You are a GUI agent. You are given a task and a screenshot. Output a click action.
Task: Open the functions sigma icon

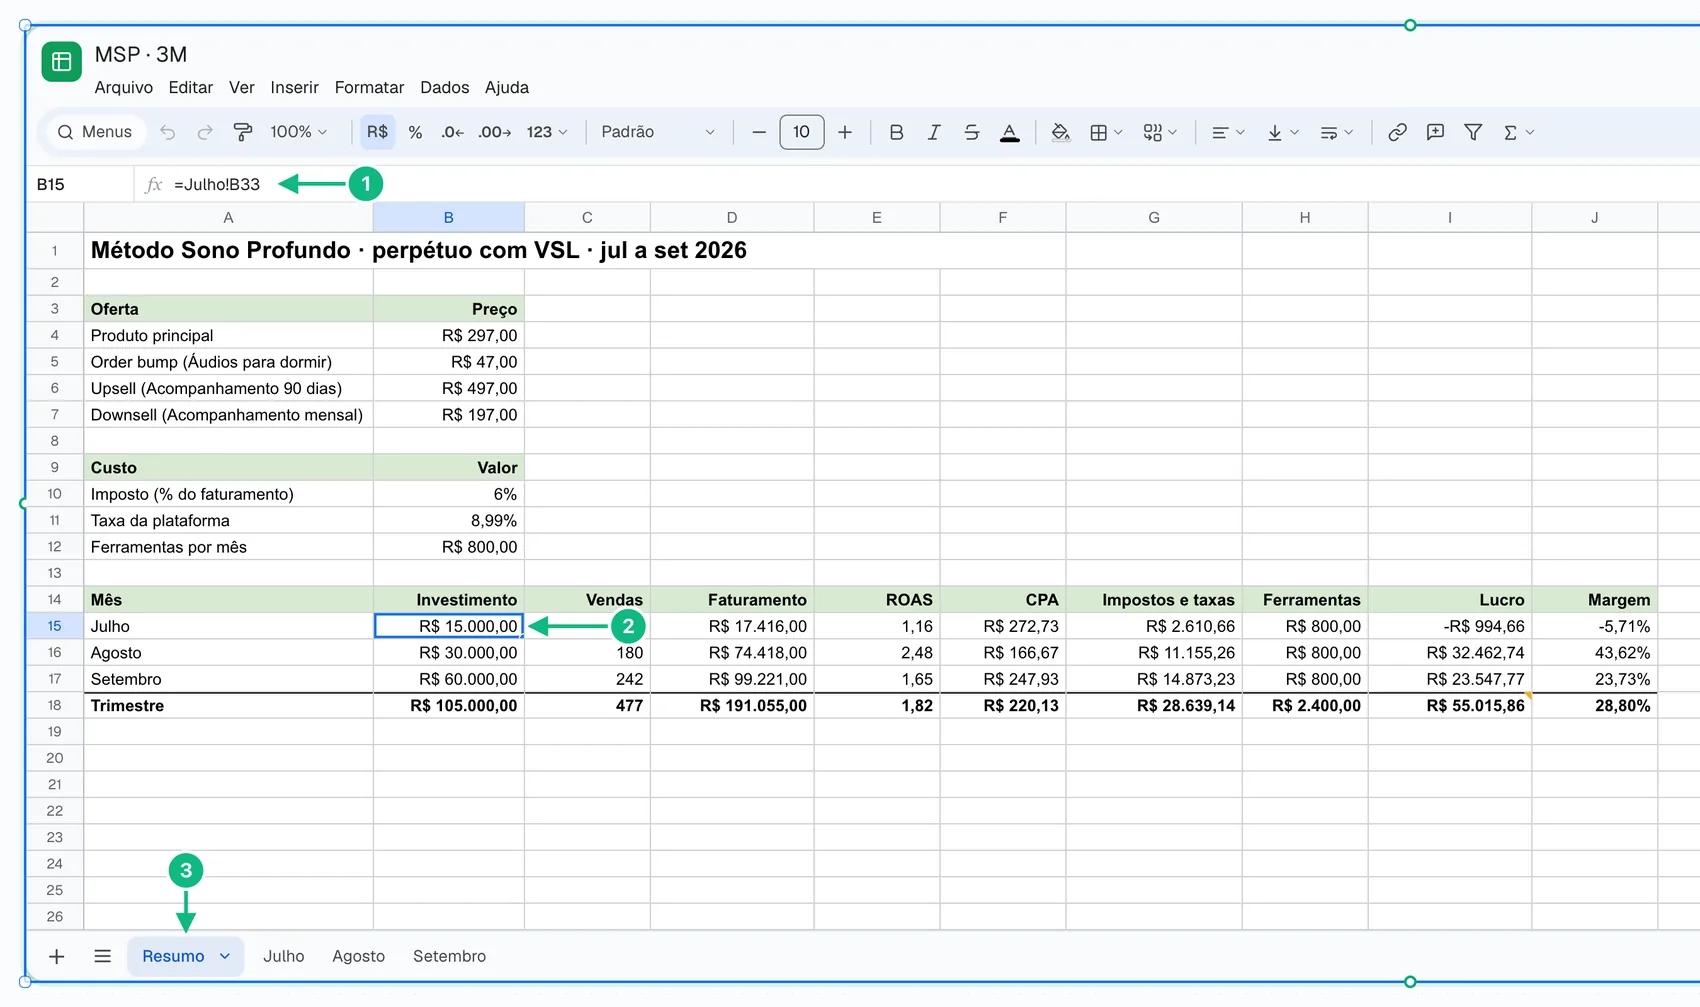pyautogui.click(x=1518, y=132)
